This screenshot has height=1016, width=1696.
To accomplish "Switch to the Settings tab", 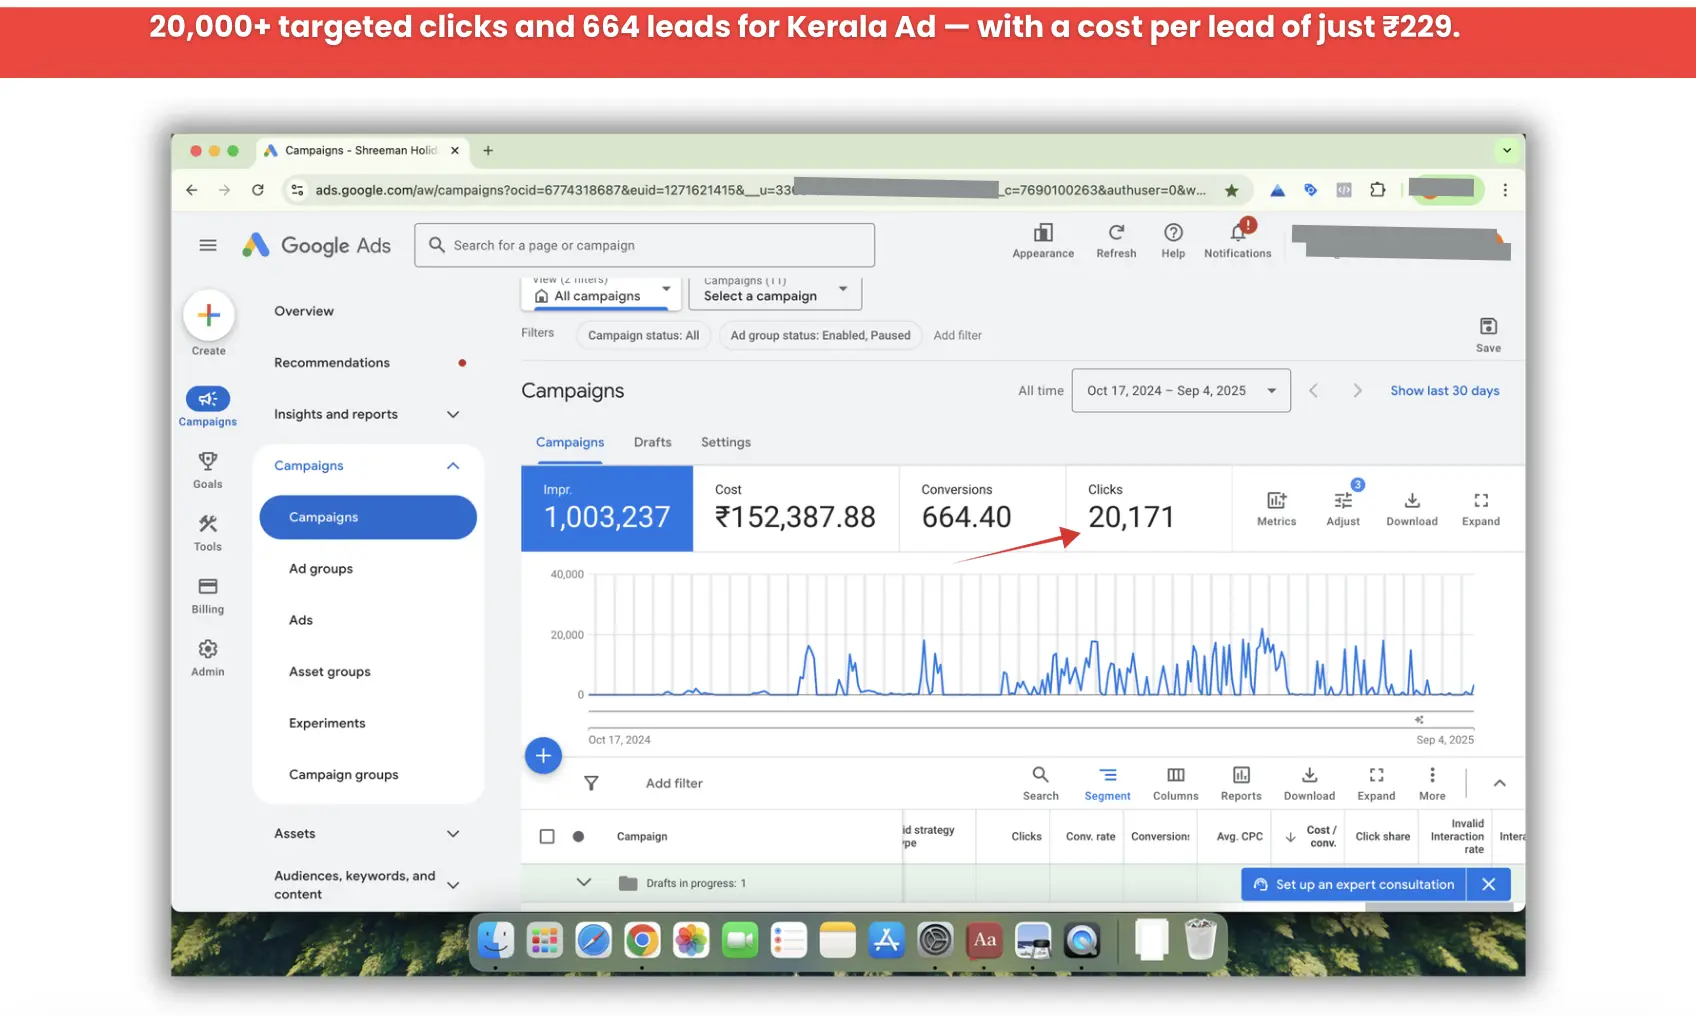I will [726, 442].
